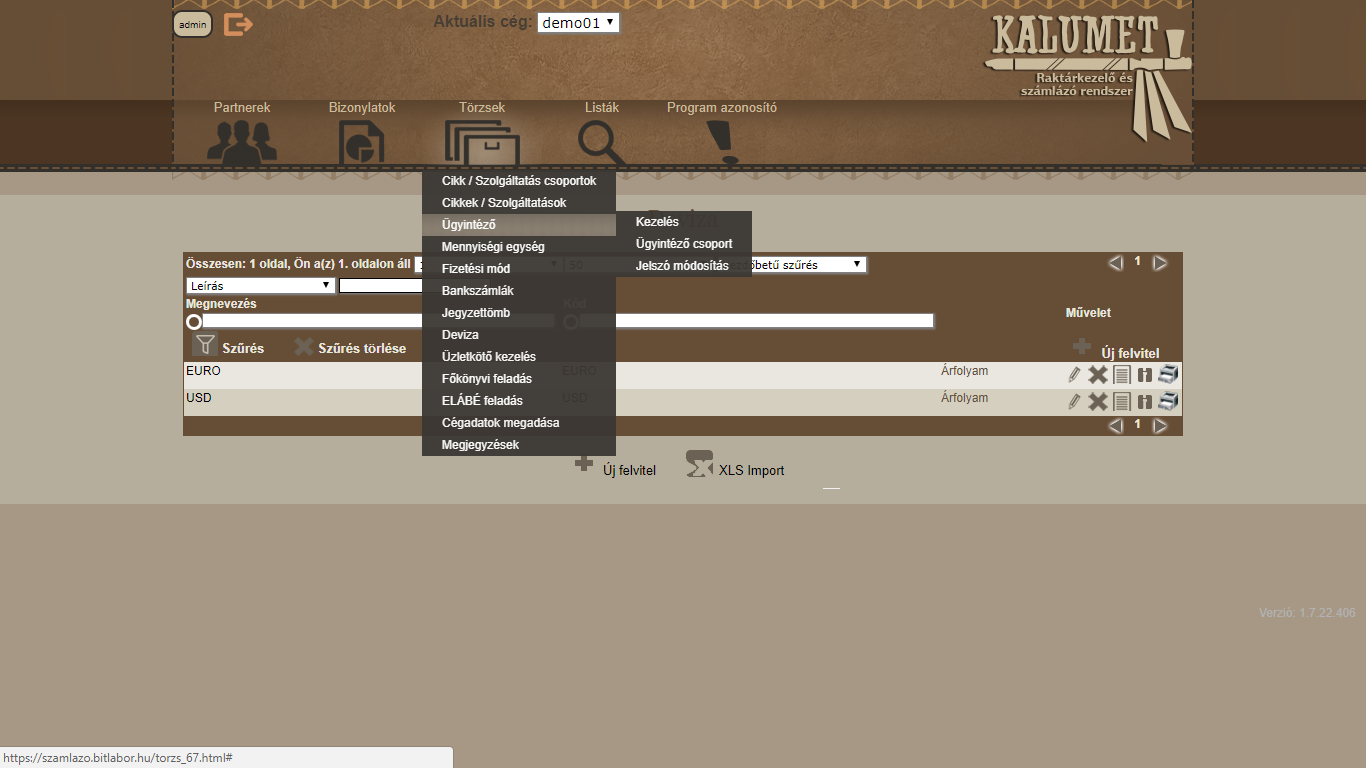
Task: Go to next page using bottom arrow
Action: click(1160, 426)
